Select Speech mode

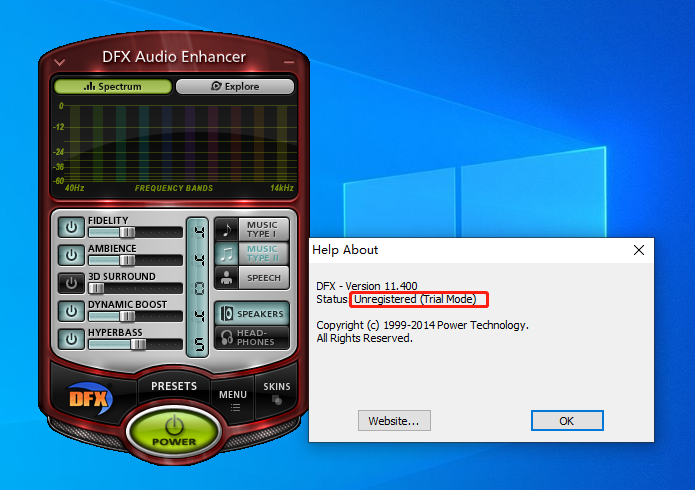point(263,278)
